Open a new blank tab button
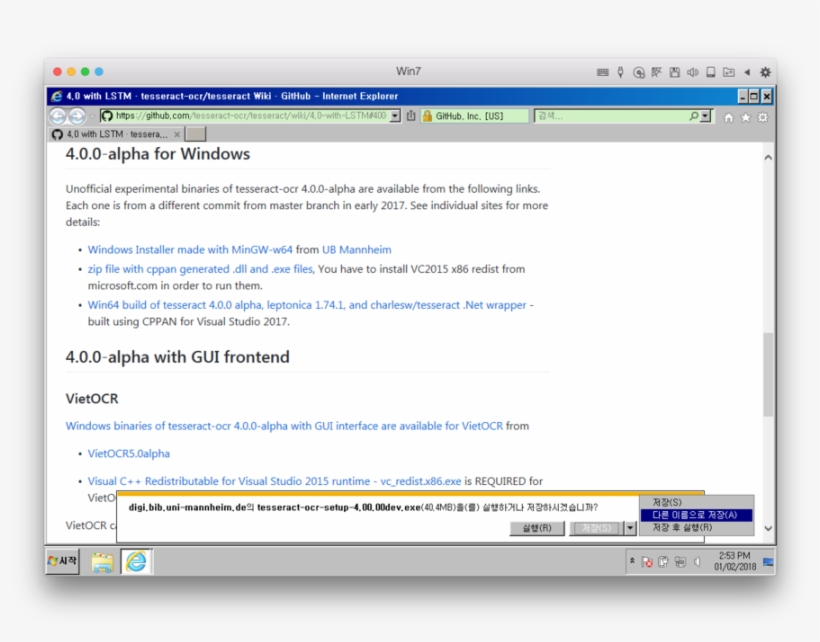820x642 pixels. click(x=196, y=134)
